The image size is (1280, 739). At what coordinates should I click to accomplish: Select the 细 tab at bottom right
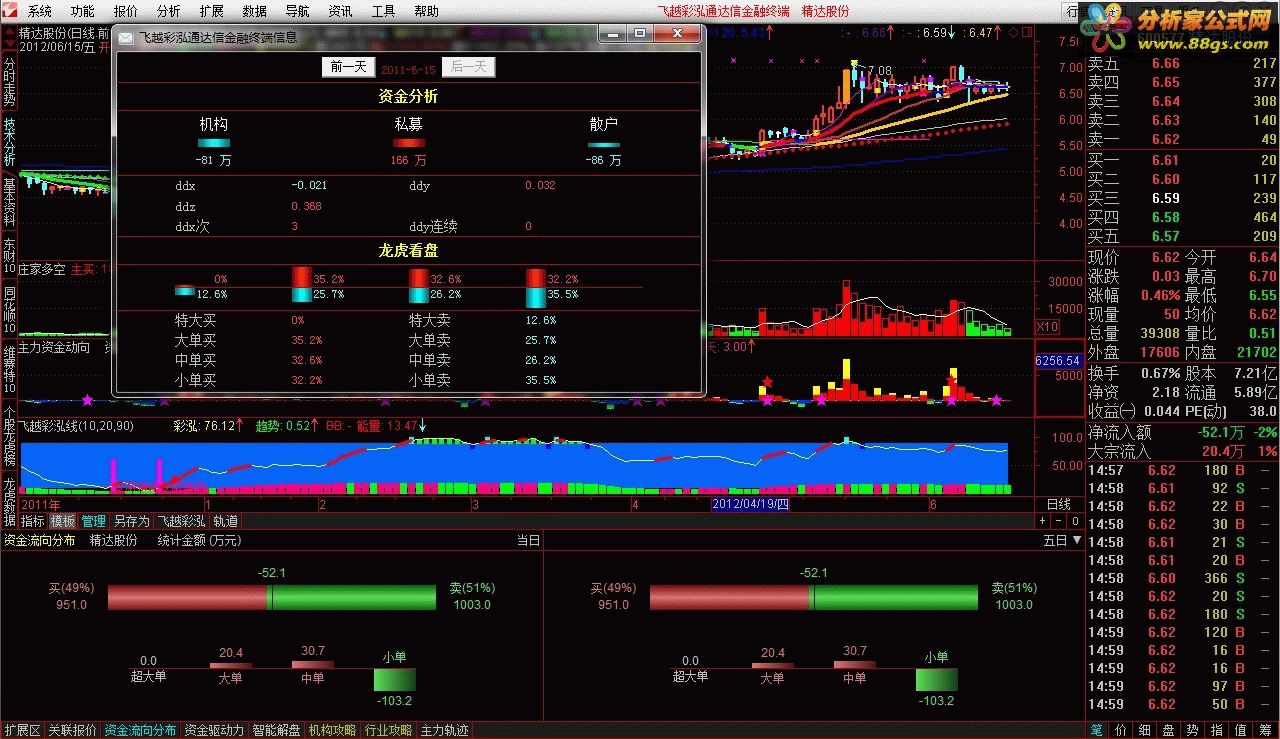[1144, 730]
